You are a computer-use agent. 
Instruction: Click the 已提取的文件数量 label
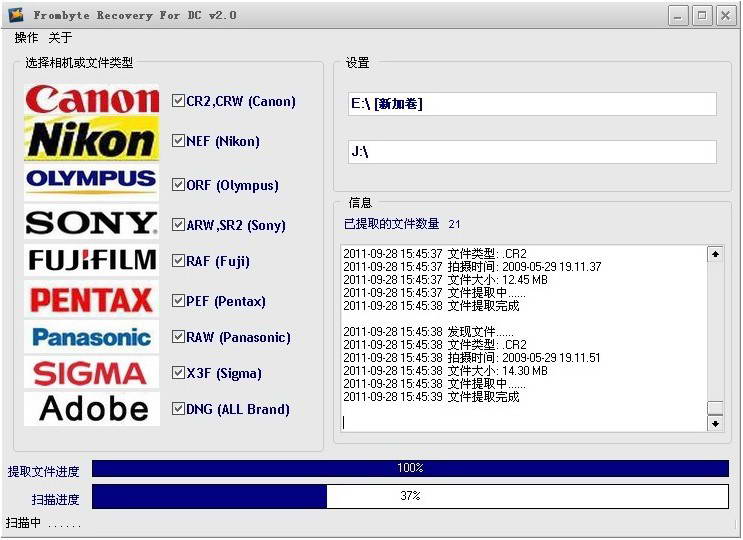coord(391,224)
